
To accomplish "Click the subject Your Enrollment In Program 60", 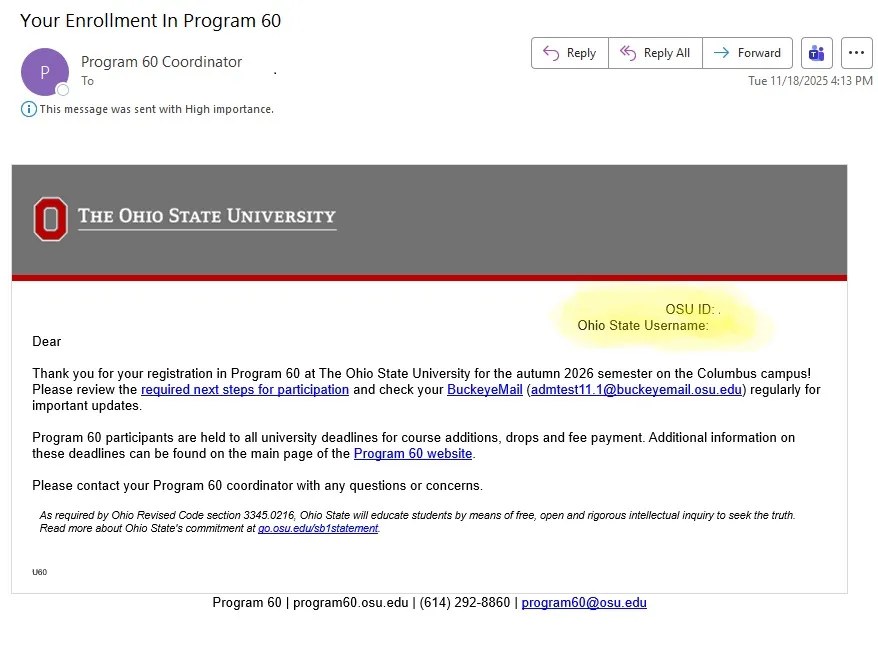I will pos(151,21).
